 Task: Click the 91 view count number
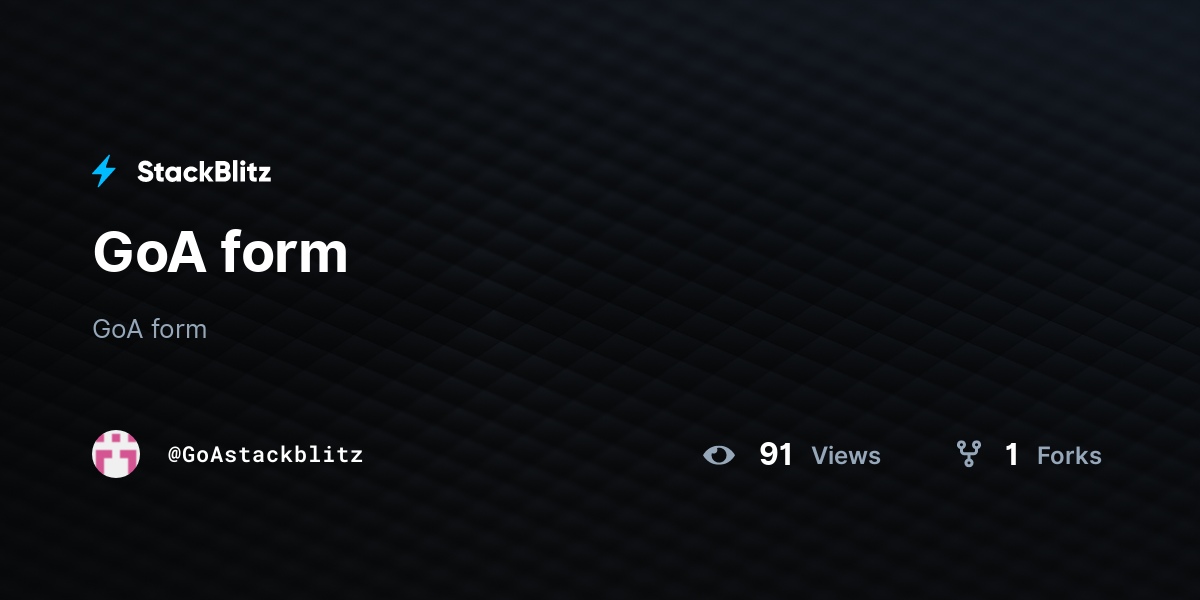[776, 455]
